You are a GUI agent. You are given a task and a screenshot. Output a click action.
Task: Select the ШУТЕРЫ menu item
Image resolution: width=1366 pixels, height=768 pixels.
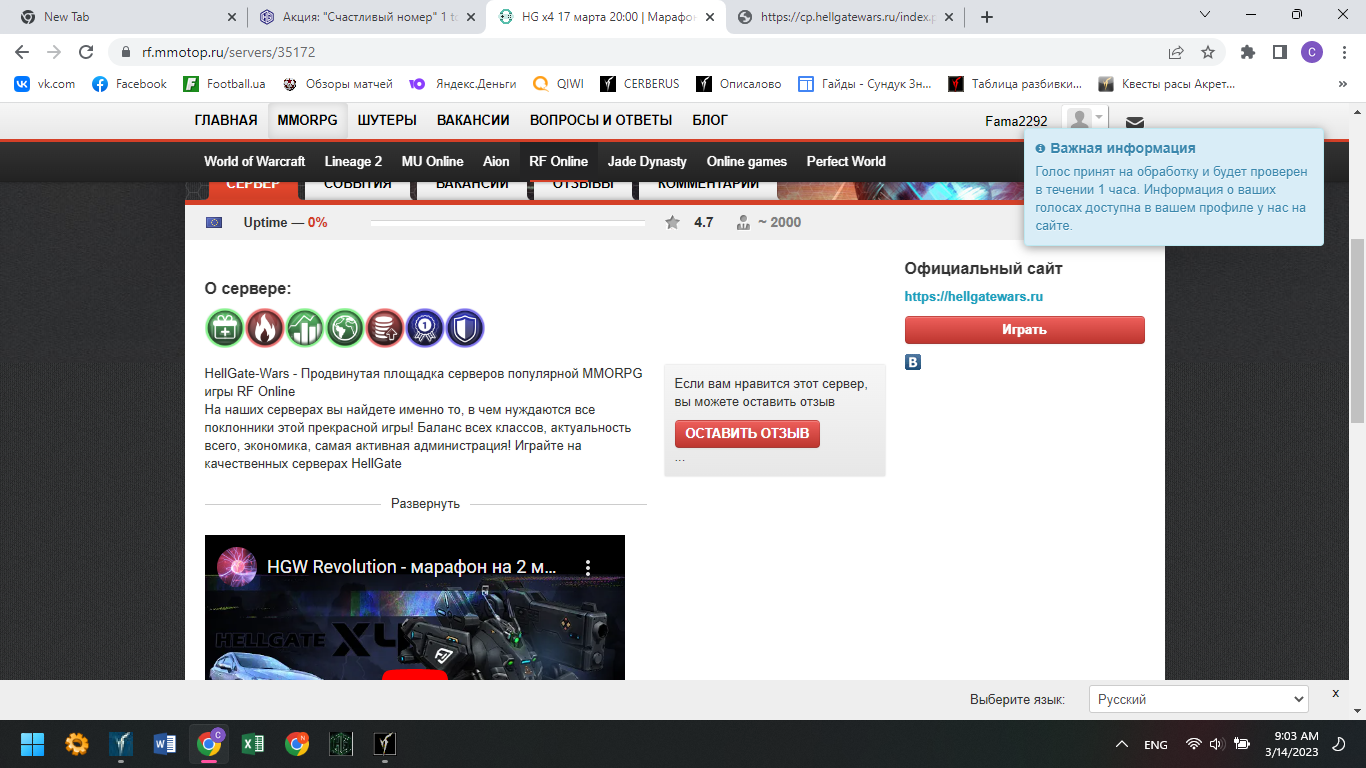[x=387, y=120]
